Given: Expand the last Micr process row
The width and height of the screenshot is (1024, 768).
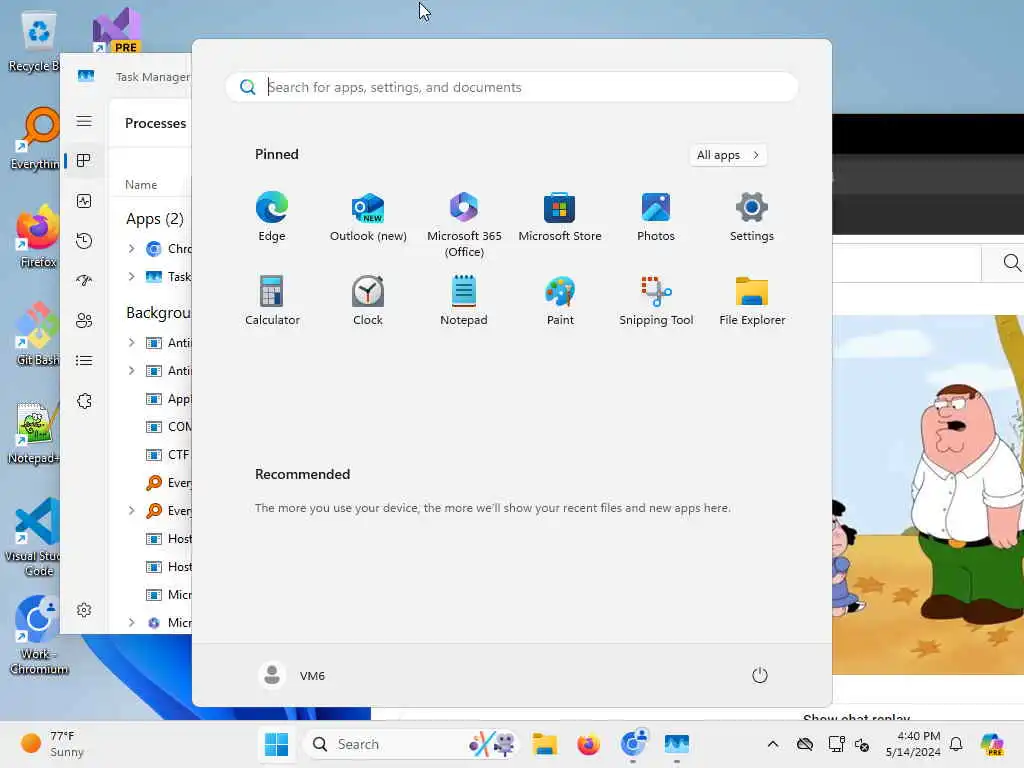Looking at the screenshot, I should coord(131,623).
